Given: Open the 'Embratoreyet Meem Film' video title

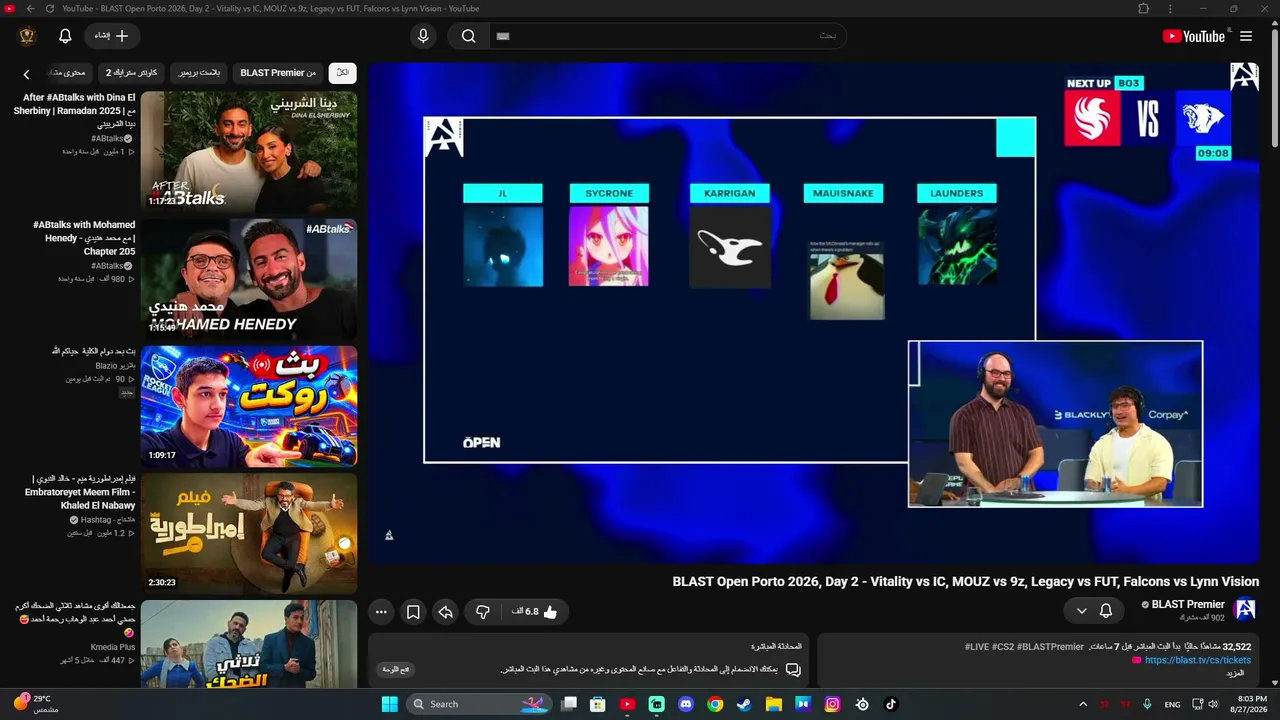Looking at the screenshot, I should coord(80,492).
